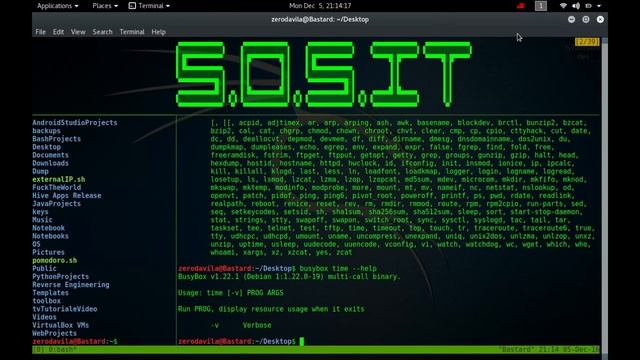Click the workspace 1 indicator

(x=541, y=6)
